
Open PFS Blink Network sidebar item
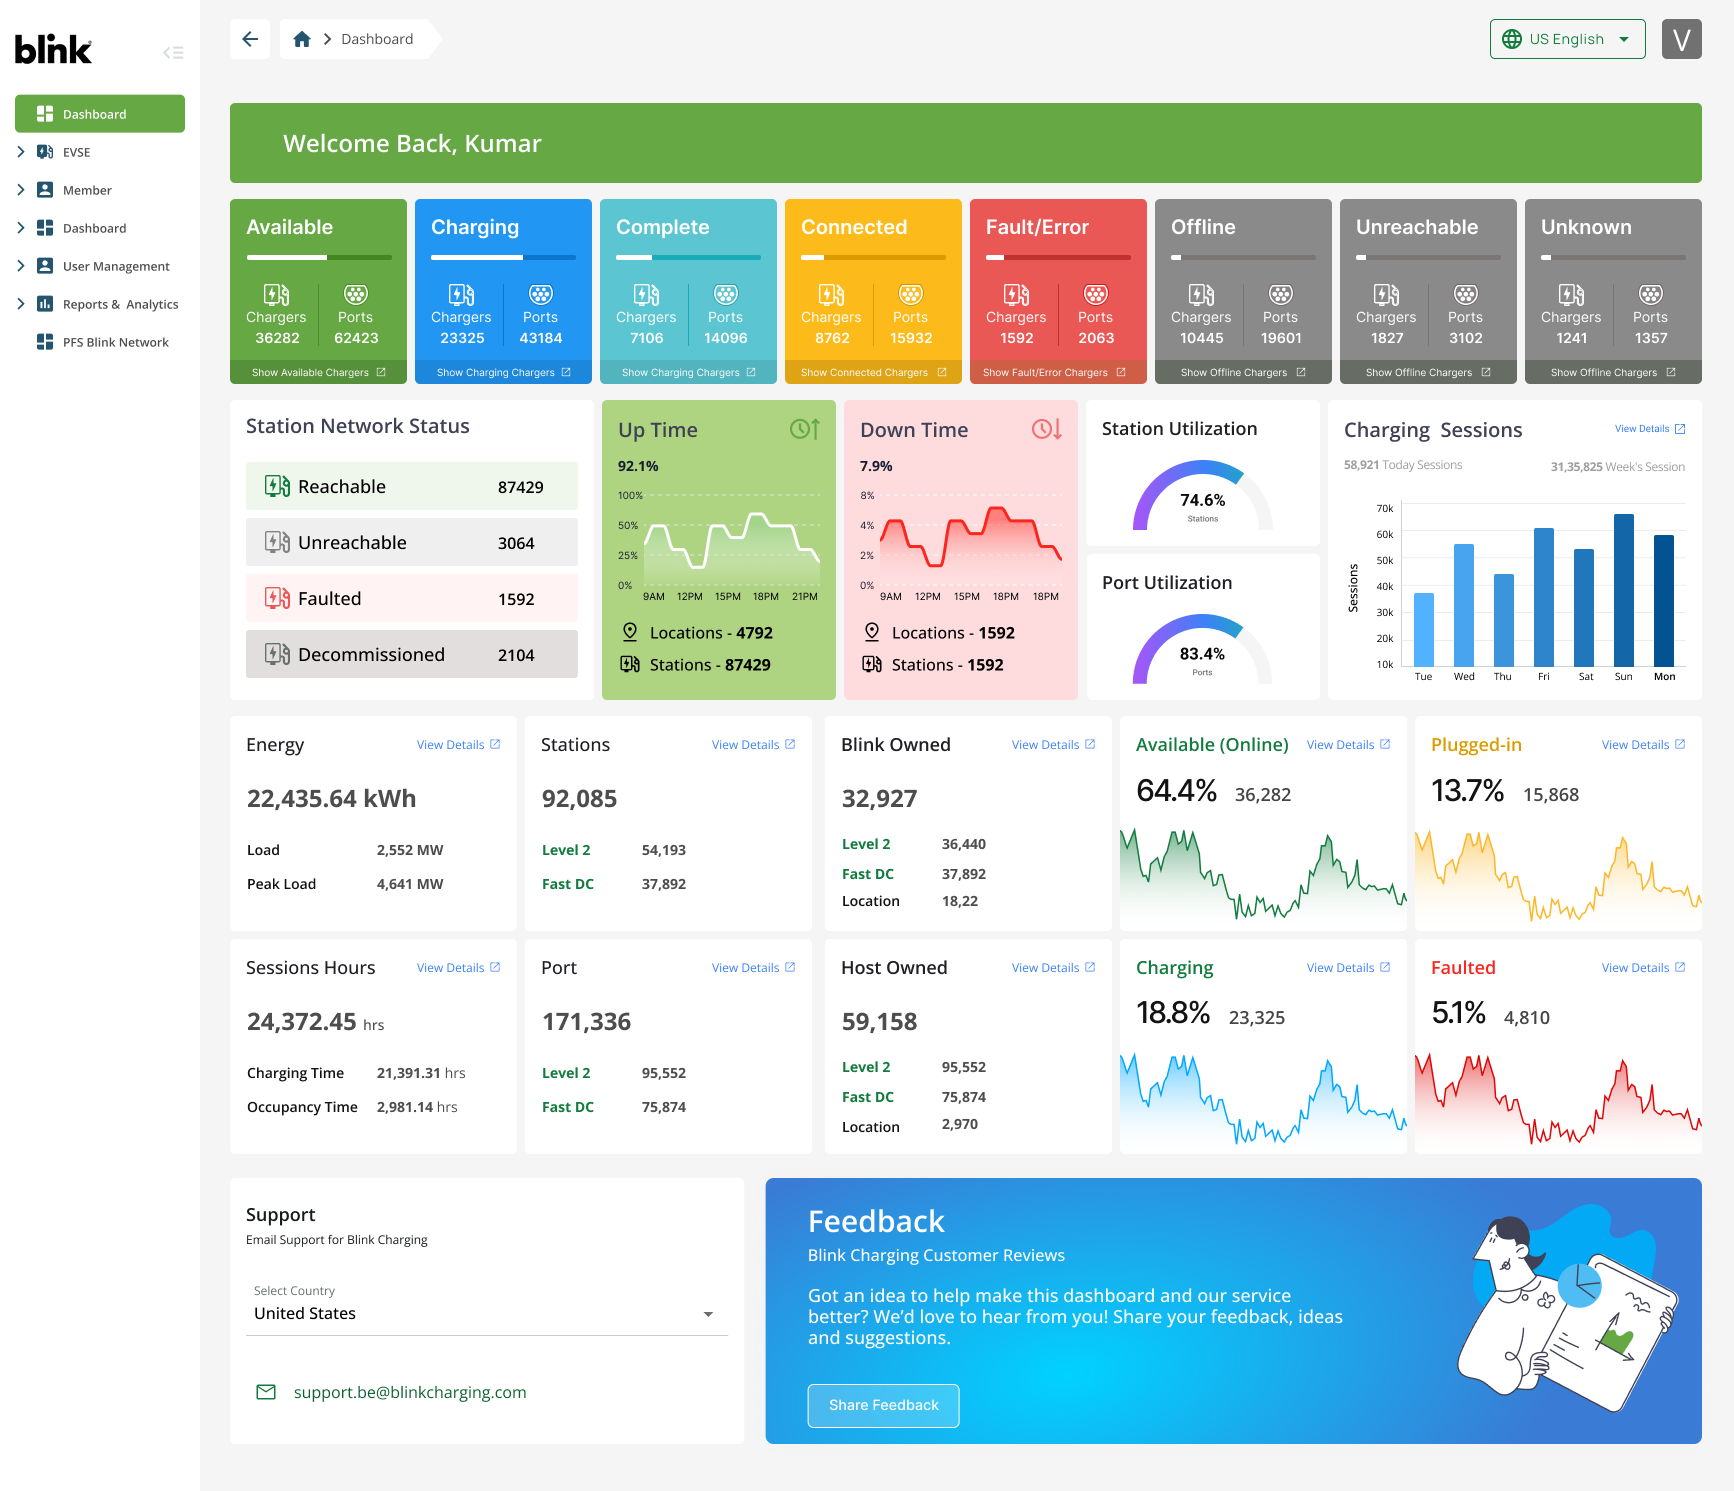coord(115,342)
